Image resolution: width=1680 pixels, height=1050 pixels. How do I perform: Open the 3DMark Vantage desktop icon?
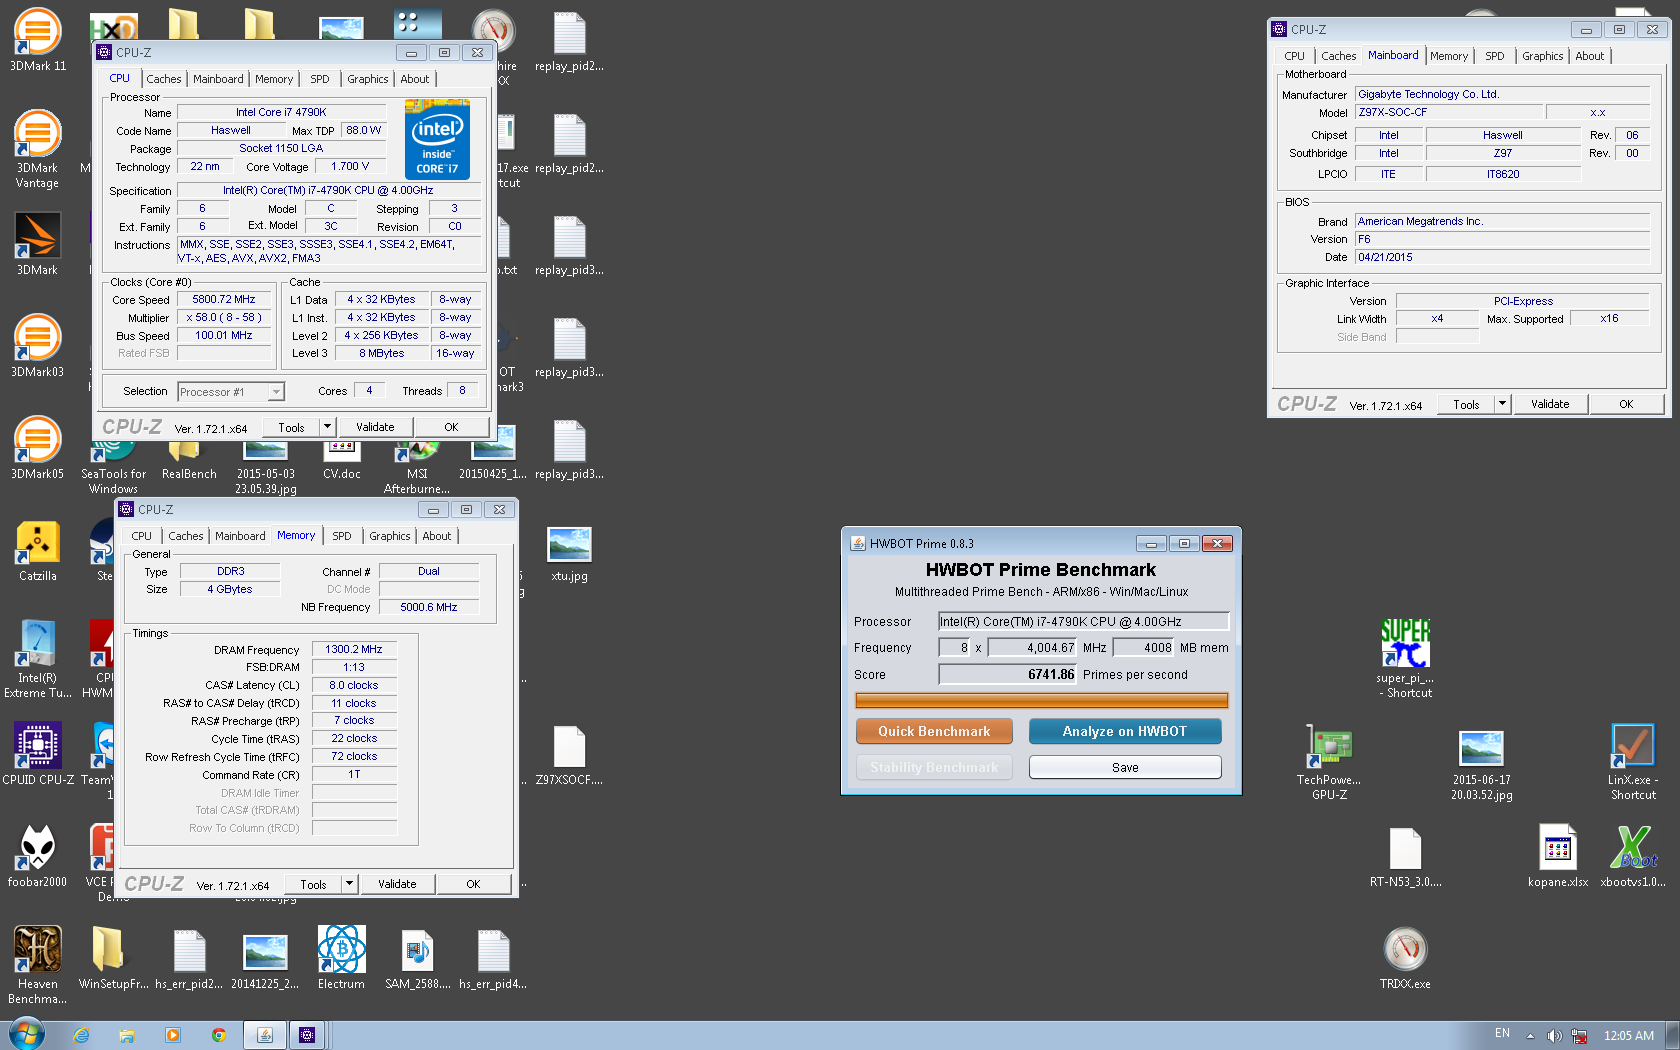[37, 148]
